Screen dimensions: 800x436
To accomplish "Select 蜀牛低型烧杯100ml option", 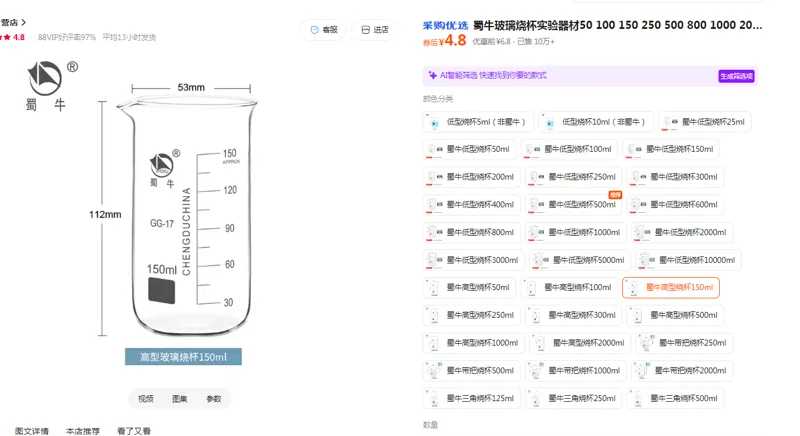I will [569, 149].
